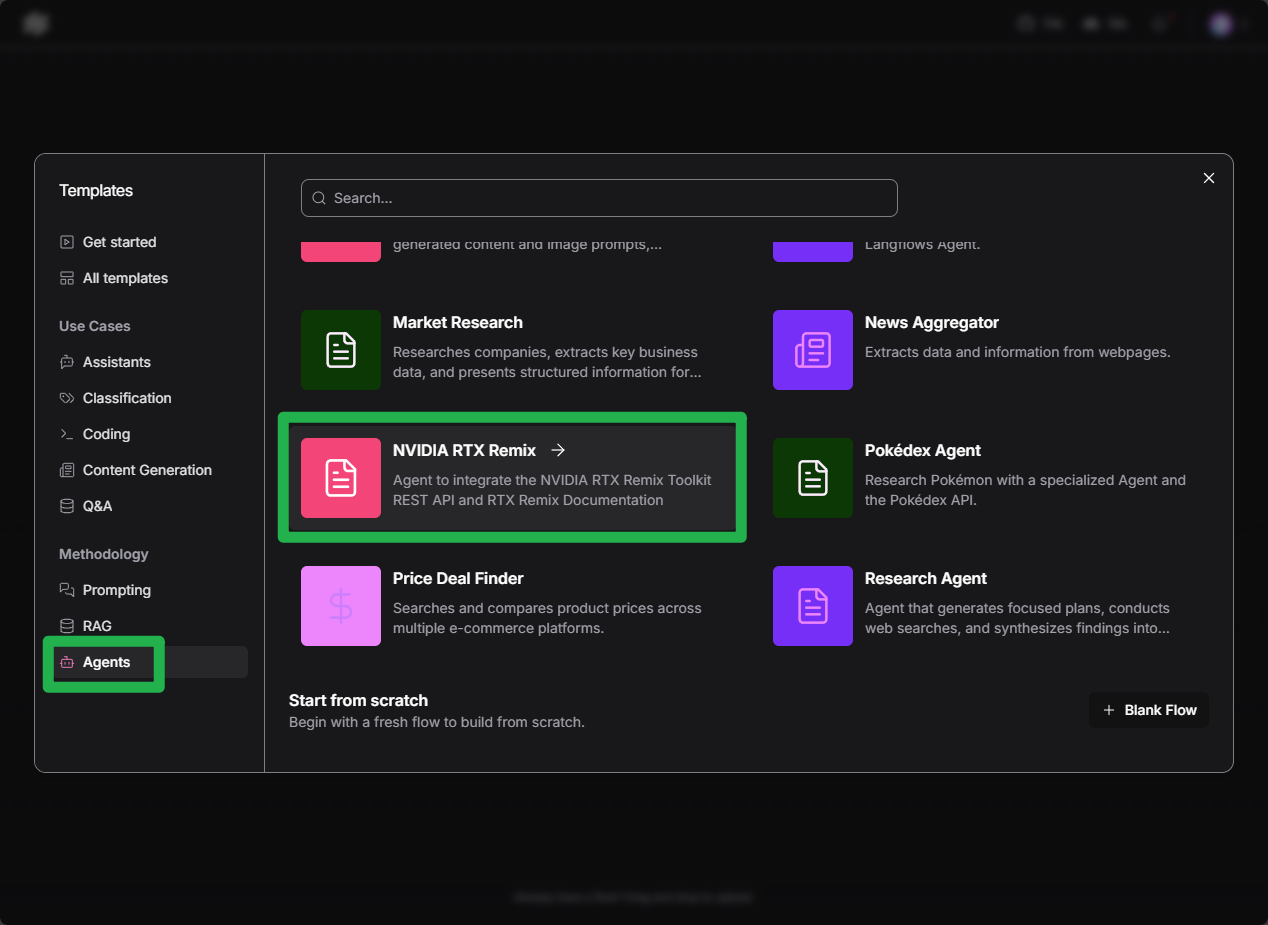Click the Langflow logo in the top bar
This screenshot has width=1268, height=925.
[35, 23]
